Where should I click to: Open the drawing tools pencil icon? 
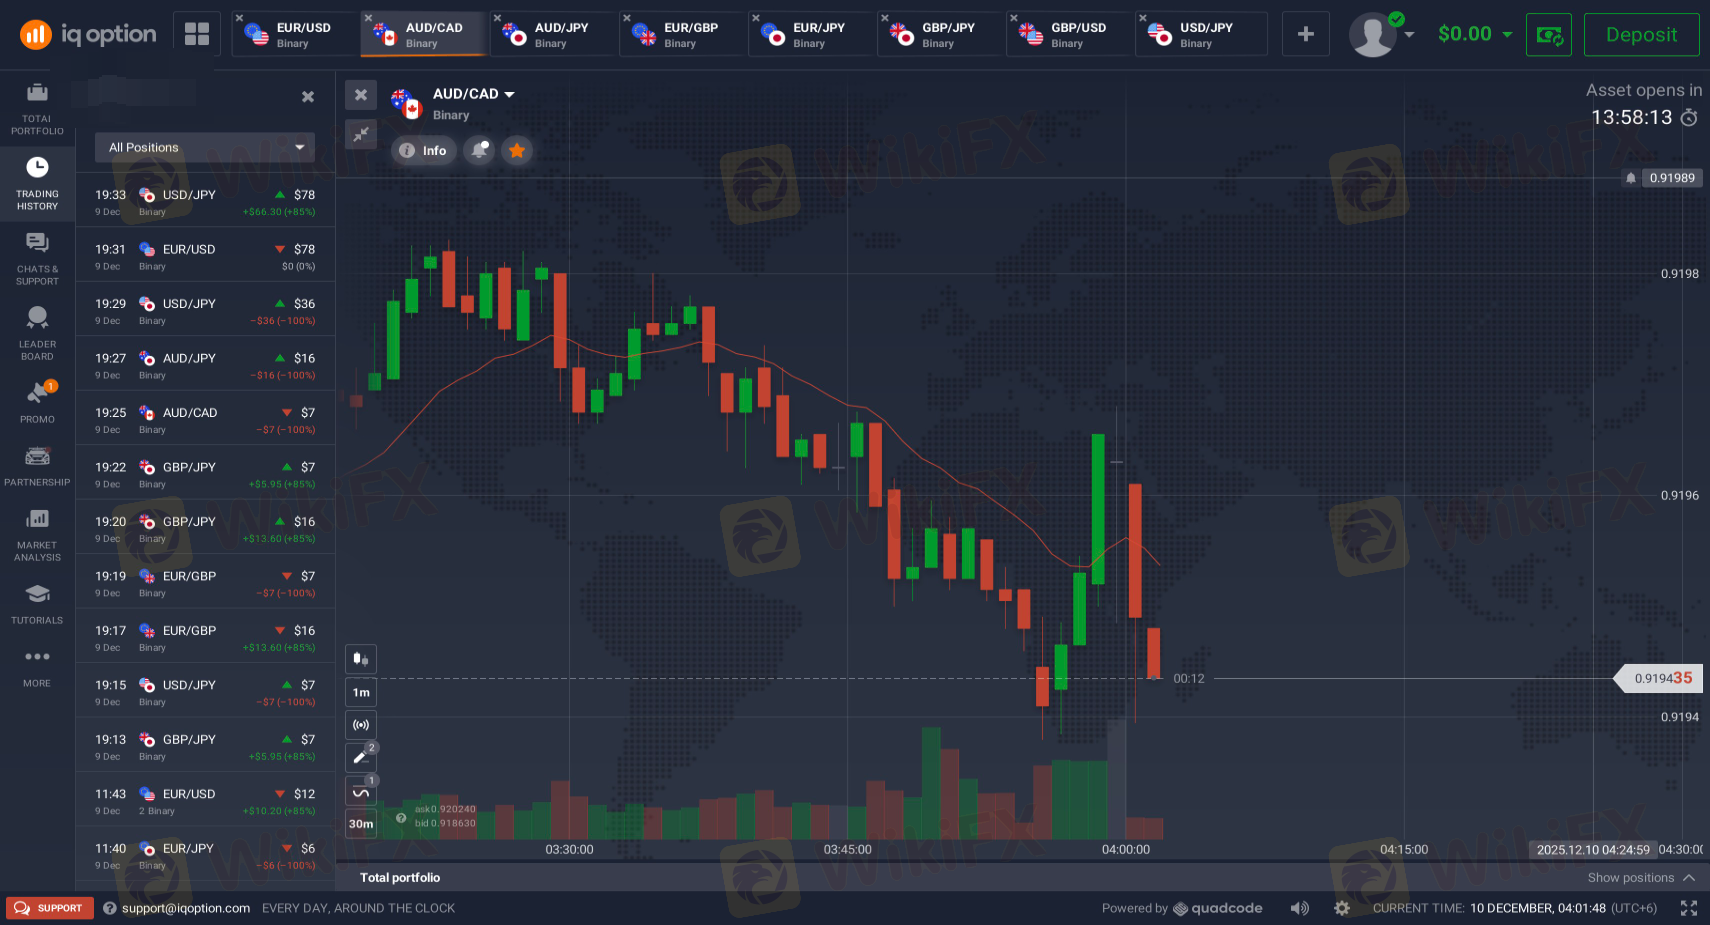(361, 757)
